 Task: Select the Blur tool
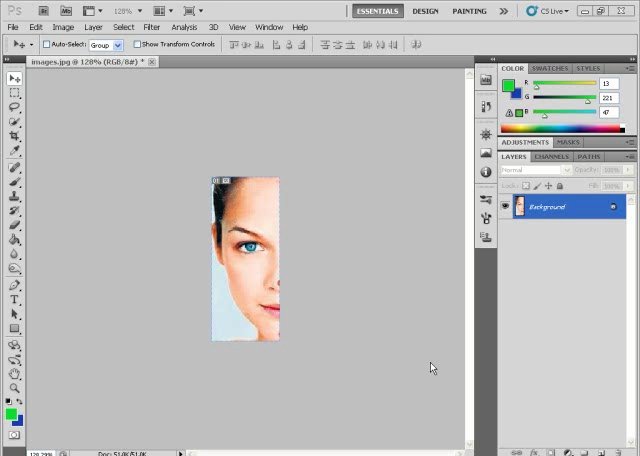[14, 254]
